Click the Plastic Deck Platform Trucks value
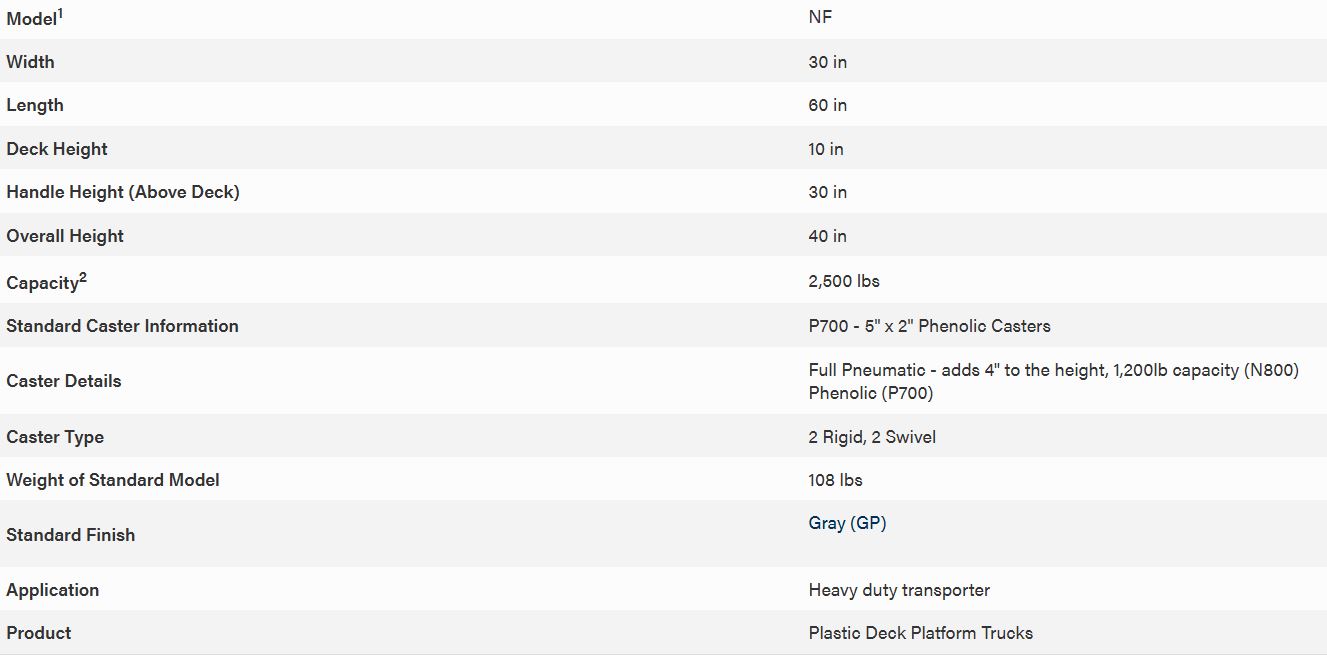1327x656 pixels. point(920,633)
